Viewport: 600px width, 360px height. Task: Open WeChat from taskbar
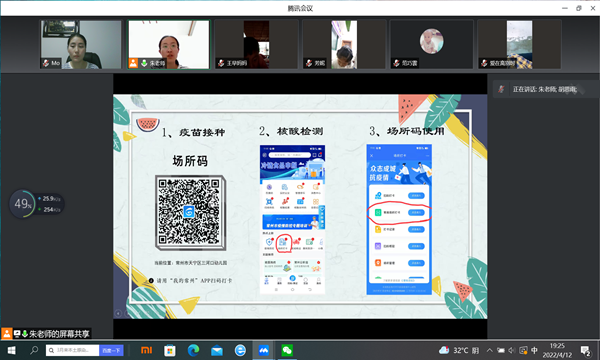[287, 350]
